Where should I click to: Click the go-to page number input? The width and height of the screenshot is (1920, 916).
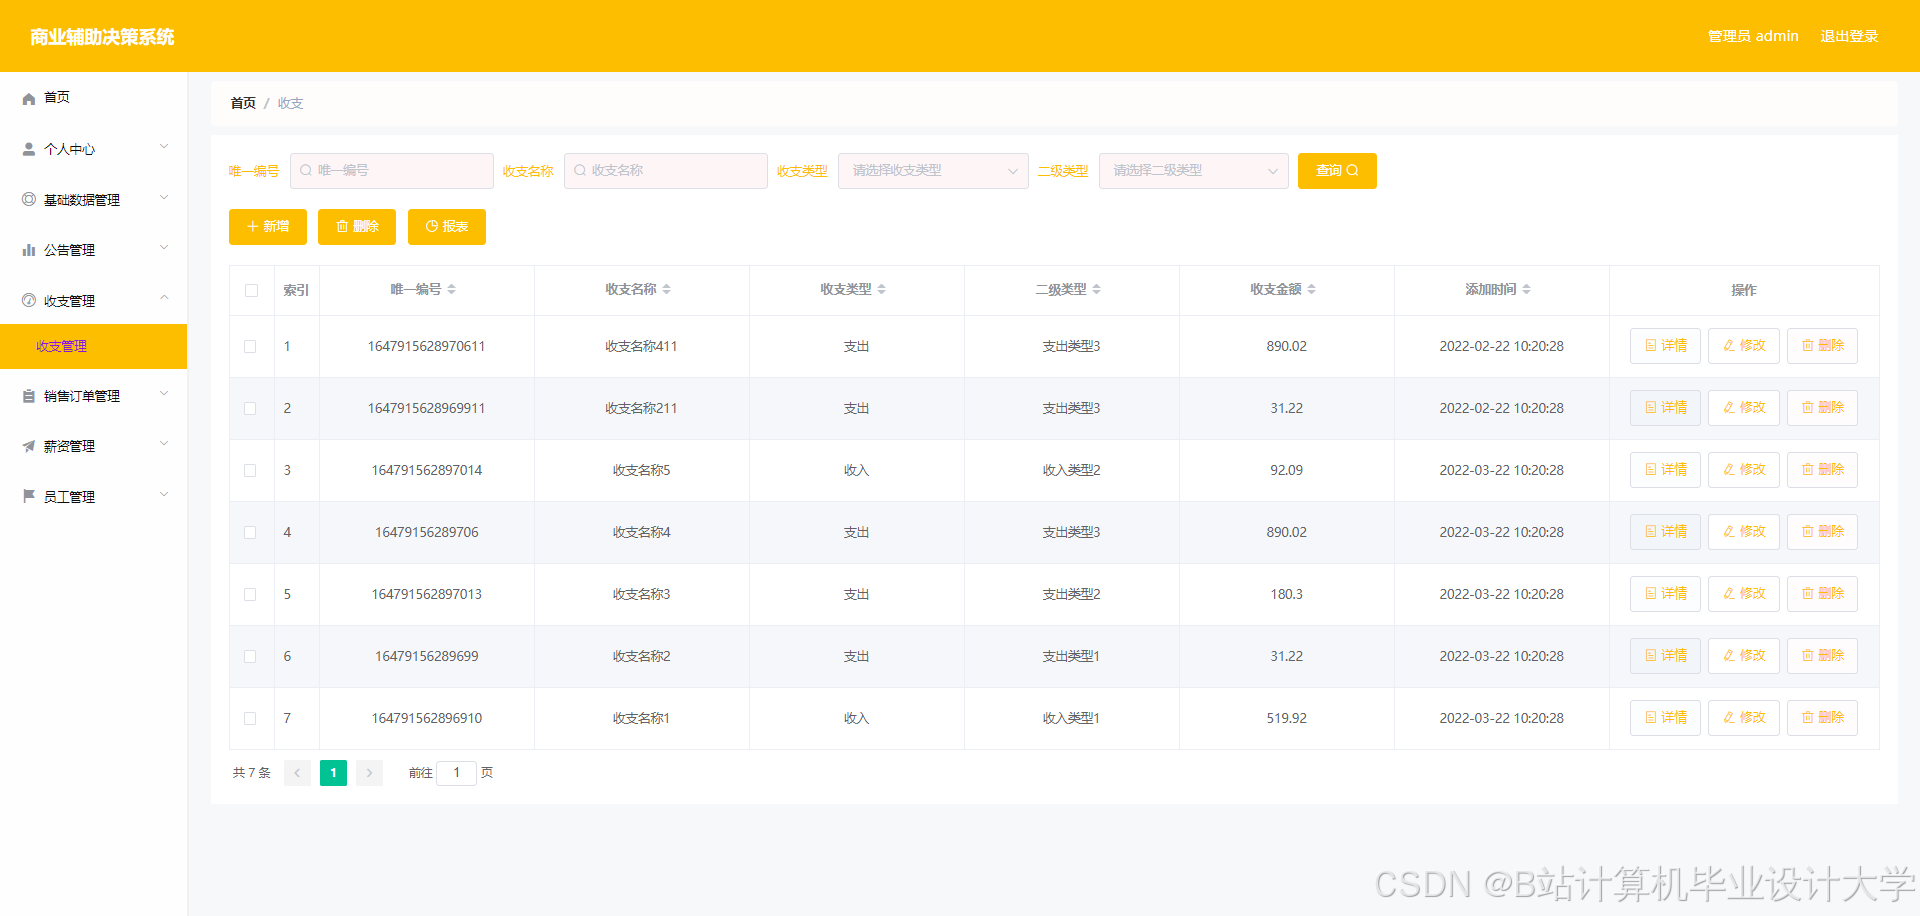coord(456,773)
